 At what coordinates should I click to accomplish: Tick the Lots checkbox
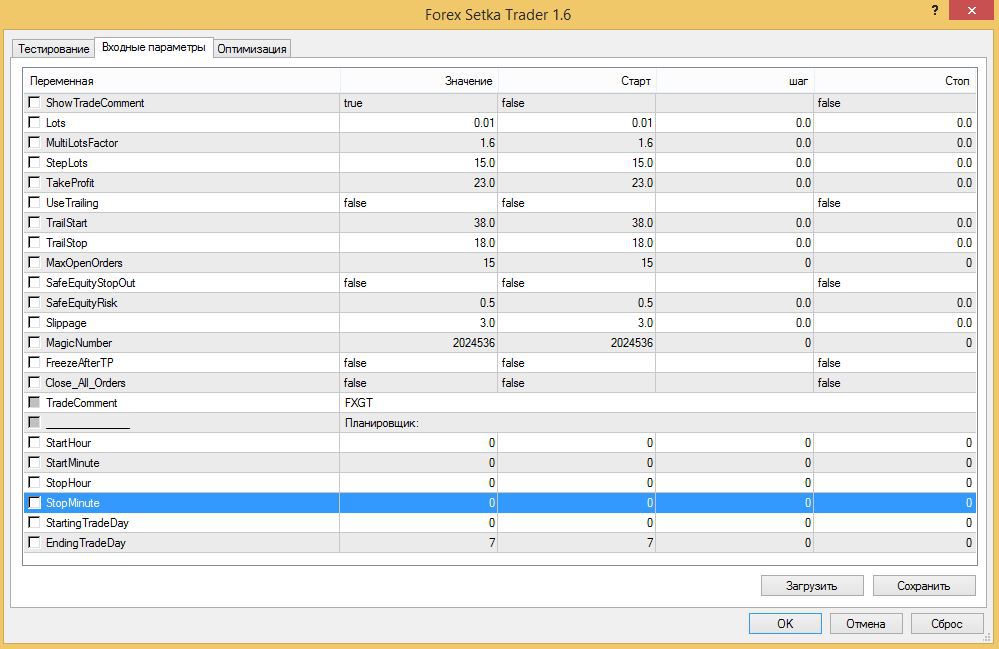(34, 122)
